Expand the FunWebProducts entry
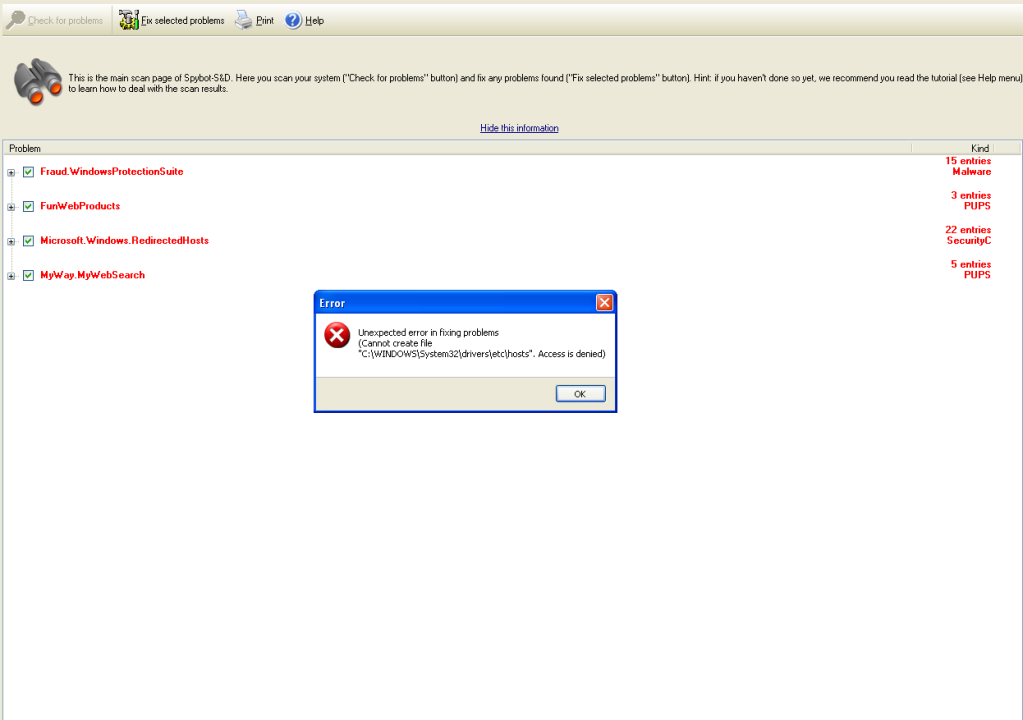This screenshot has height=720, width=1023. (11, 207)
